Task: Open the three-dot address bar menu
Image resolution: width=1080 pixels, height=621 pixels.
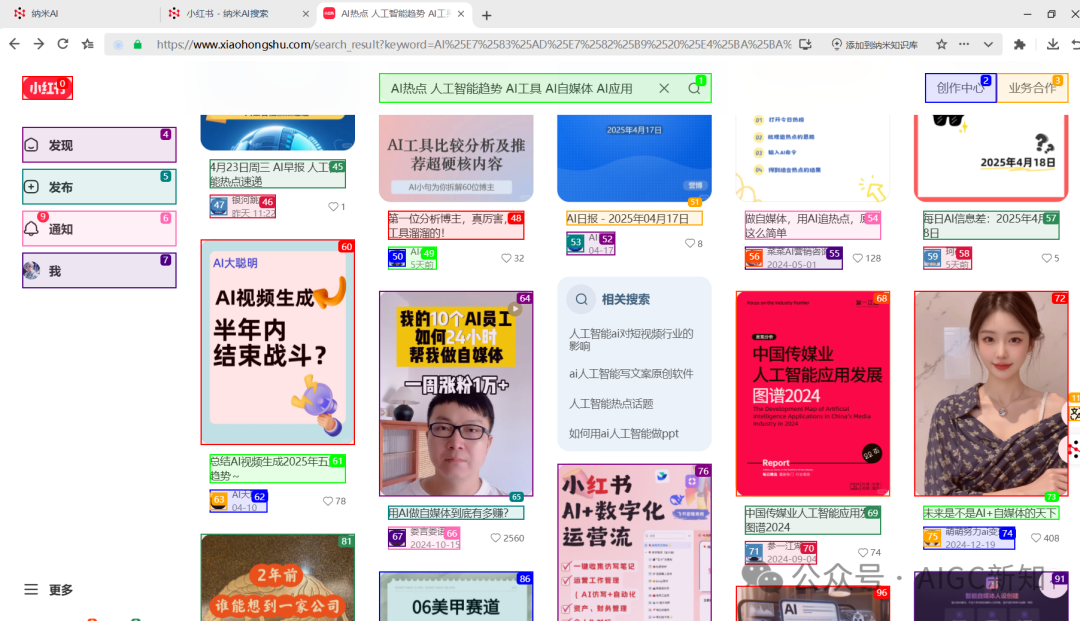Action: tap(964, 44)
